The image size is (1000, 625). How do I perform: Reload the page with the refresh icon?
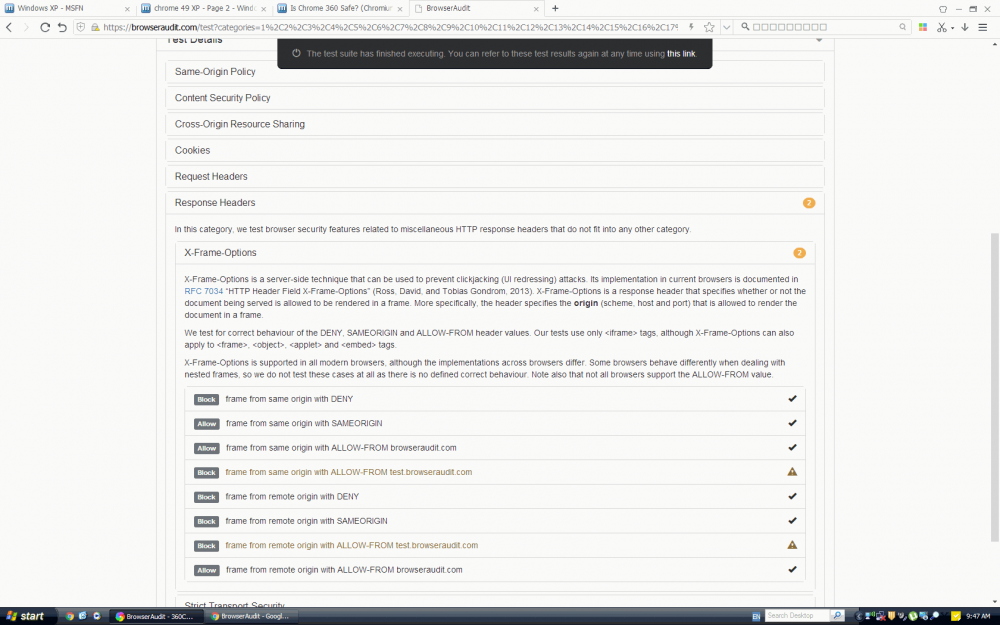click(x=45, y=27)
